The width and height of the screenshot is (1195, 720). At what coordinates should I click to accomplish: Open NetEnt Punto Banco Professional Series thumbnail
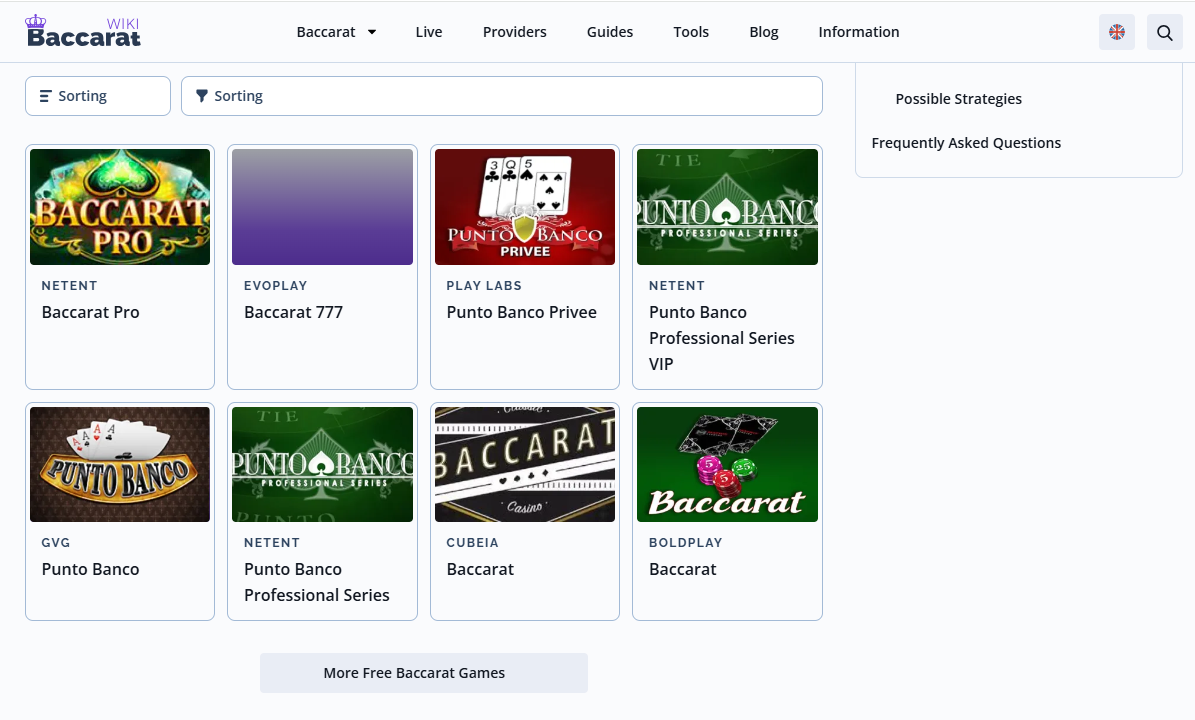pos(322,464)
